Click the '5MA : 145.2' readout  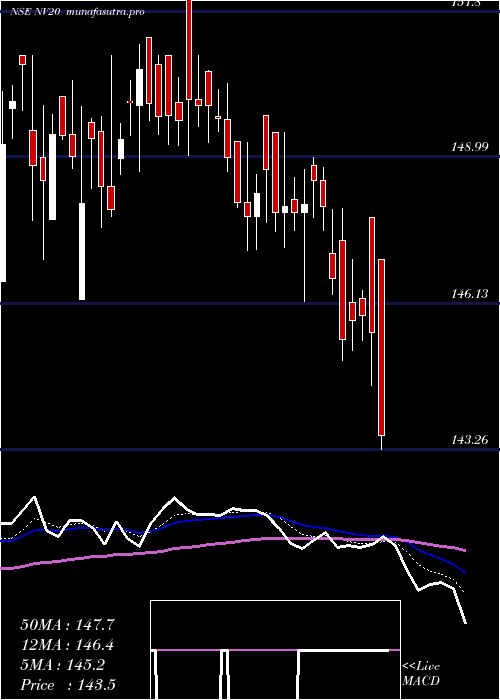point(62,665)
